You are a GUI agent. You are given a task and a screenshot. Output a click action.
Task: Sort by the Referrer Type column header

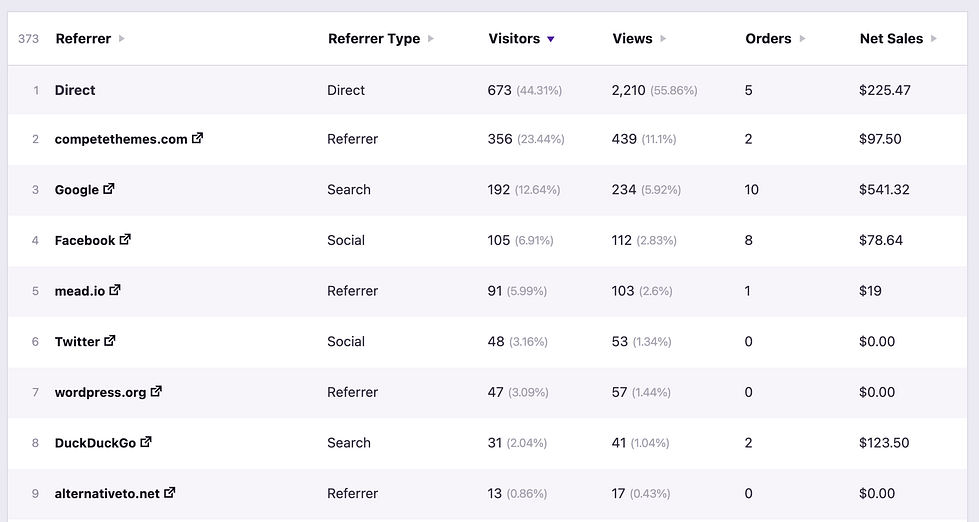(x=374, y=39)
